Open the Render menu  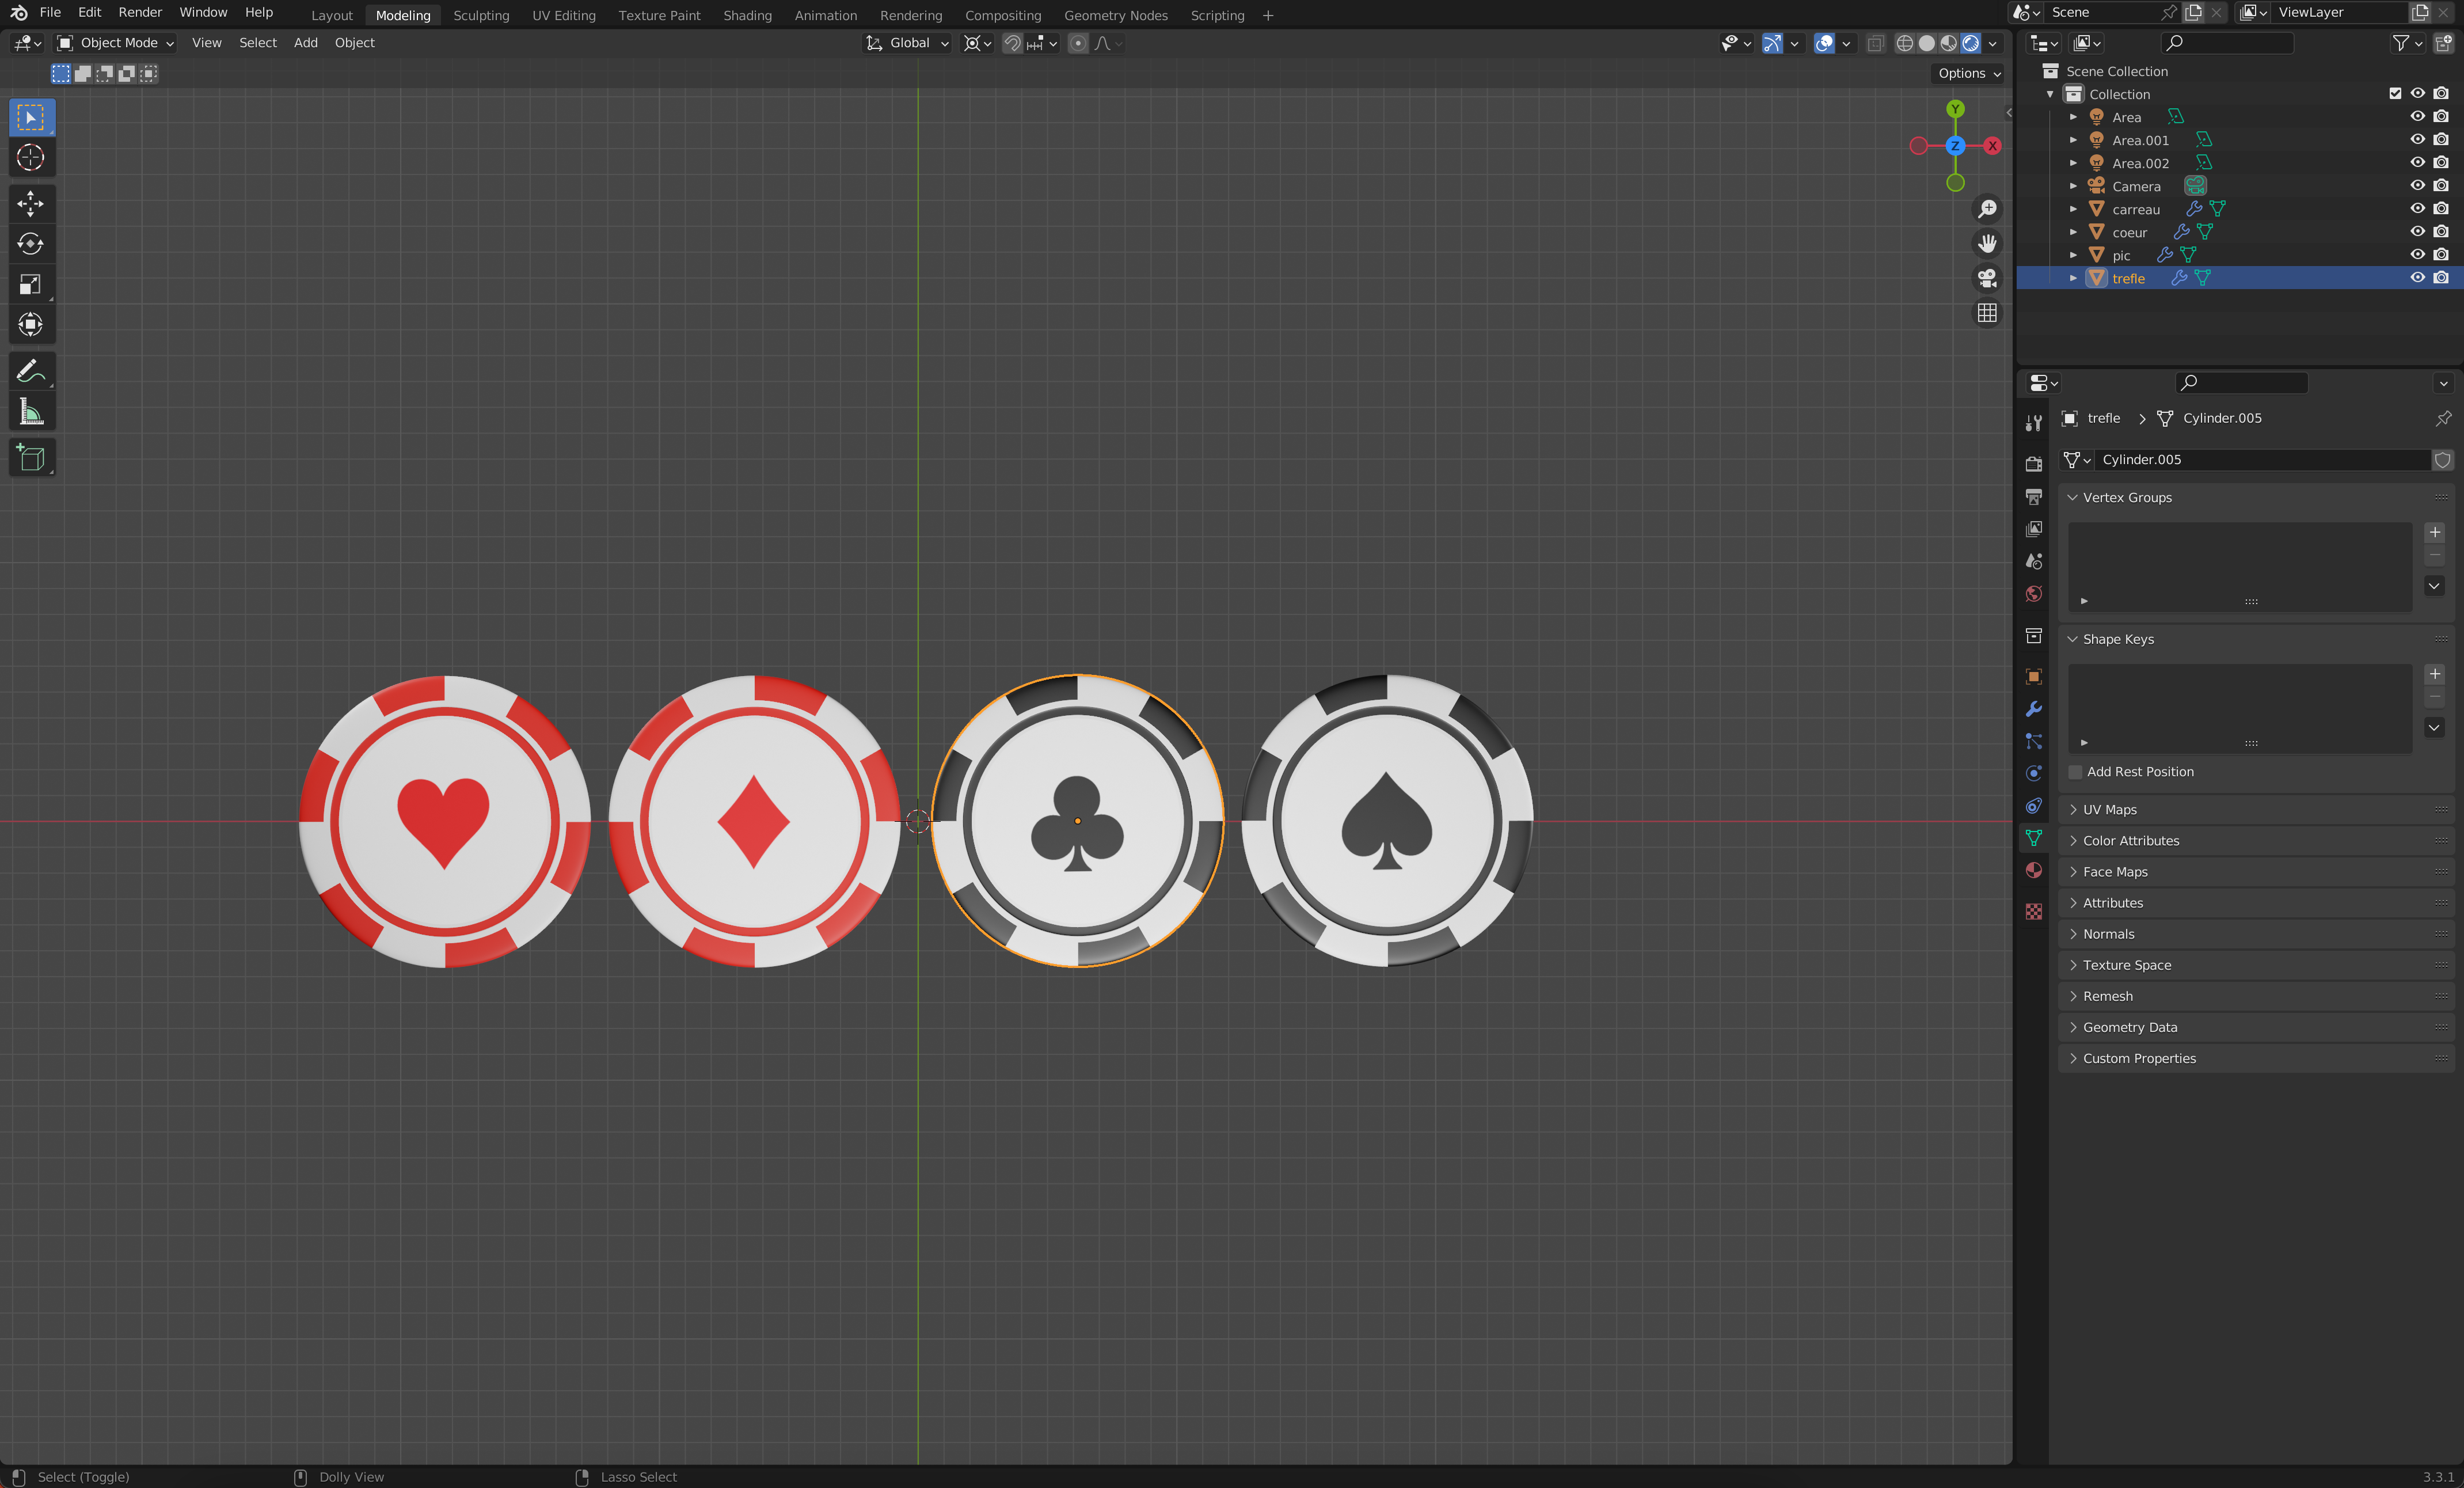[x=140, y=12]
